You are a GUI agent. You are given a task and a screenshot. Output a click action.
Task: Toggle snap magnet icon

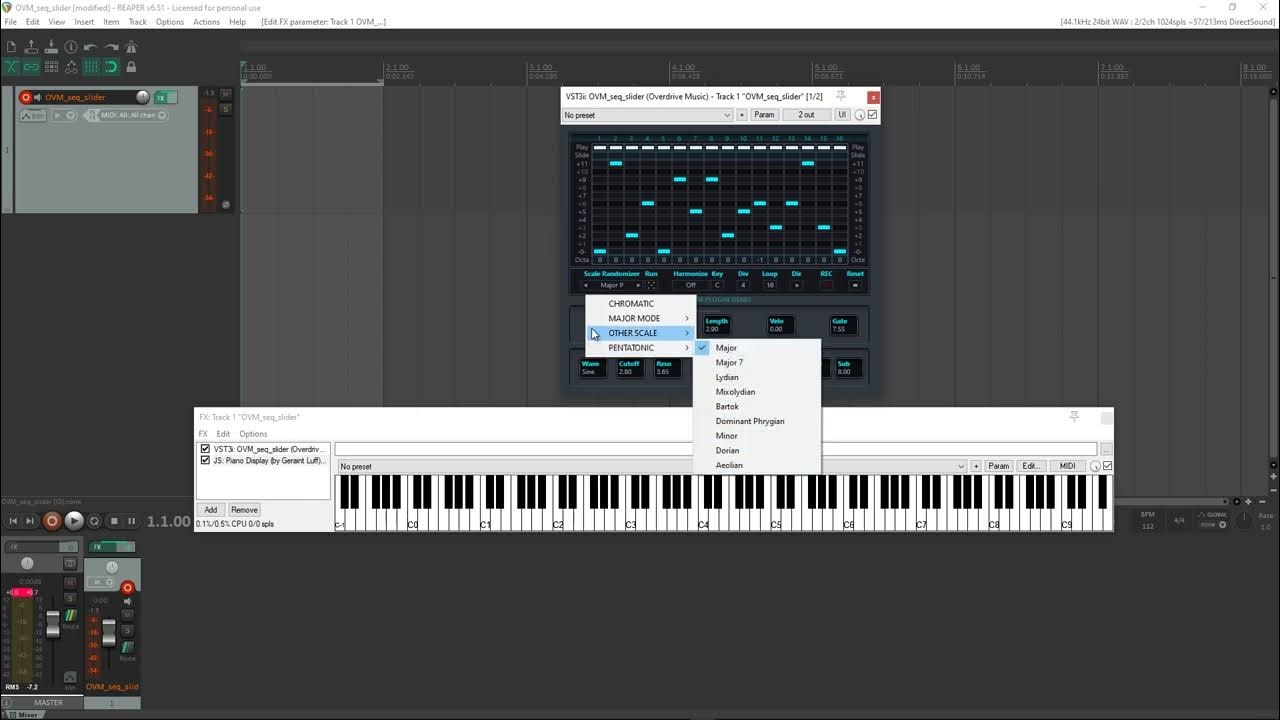coord(111,67)
